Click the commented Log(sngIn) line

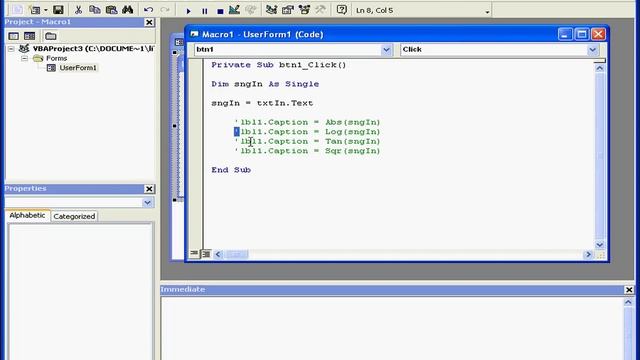pyautogui.click(x=307, y=132)
